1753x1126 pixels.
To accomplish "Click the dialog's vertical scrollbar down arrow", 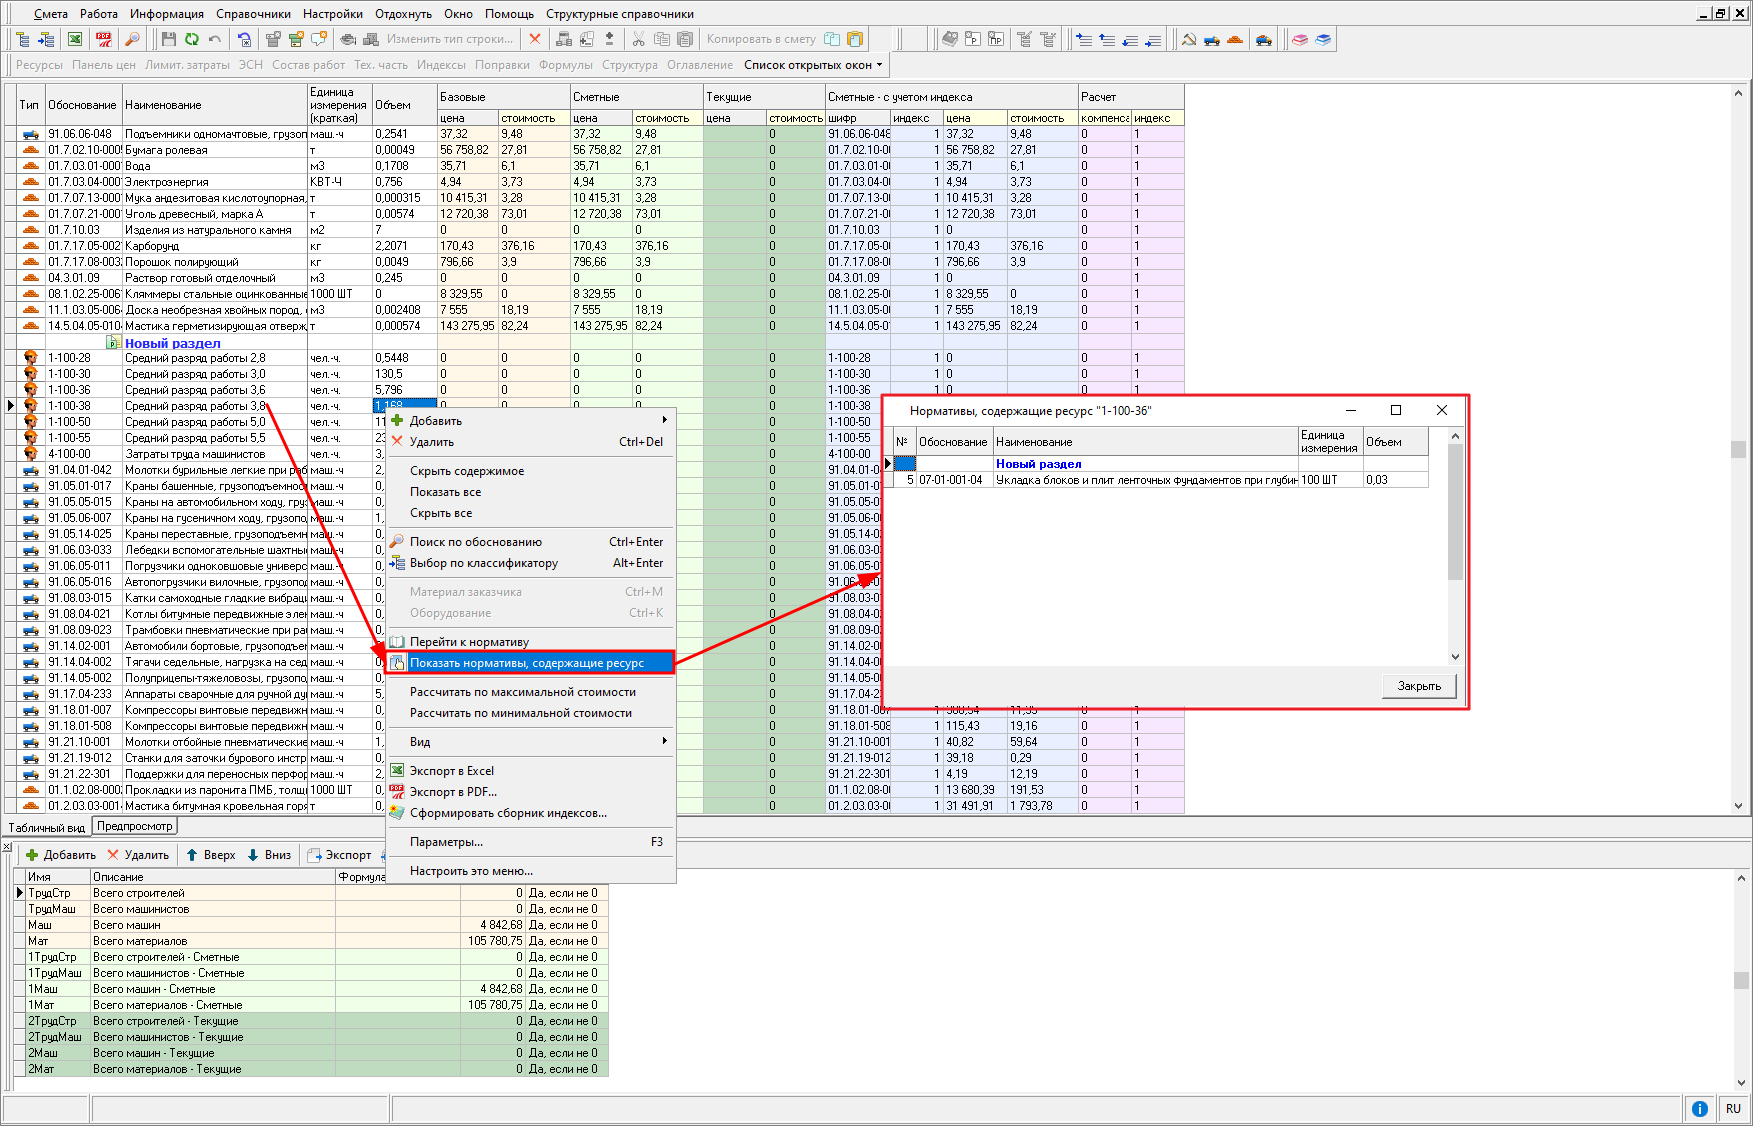I will coord(1455,657).
